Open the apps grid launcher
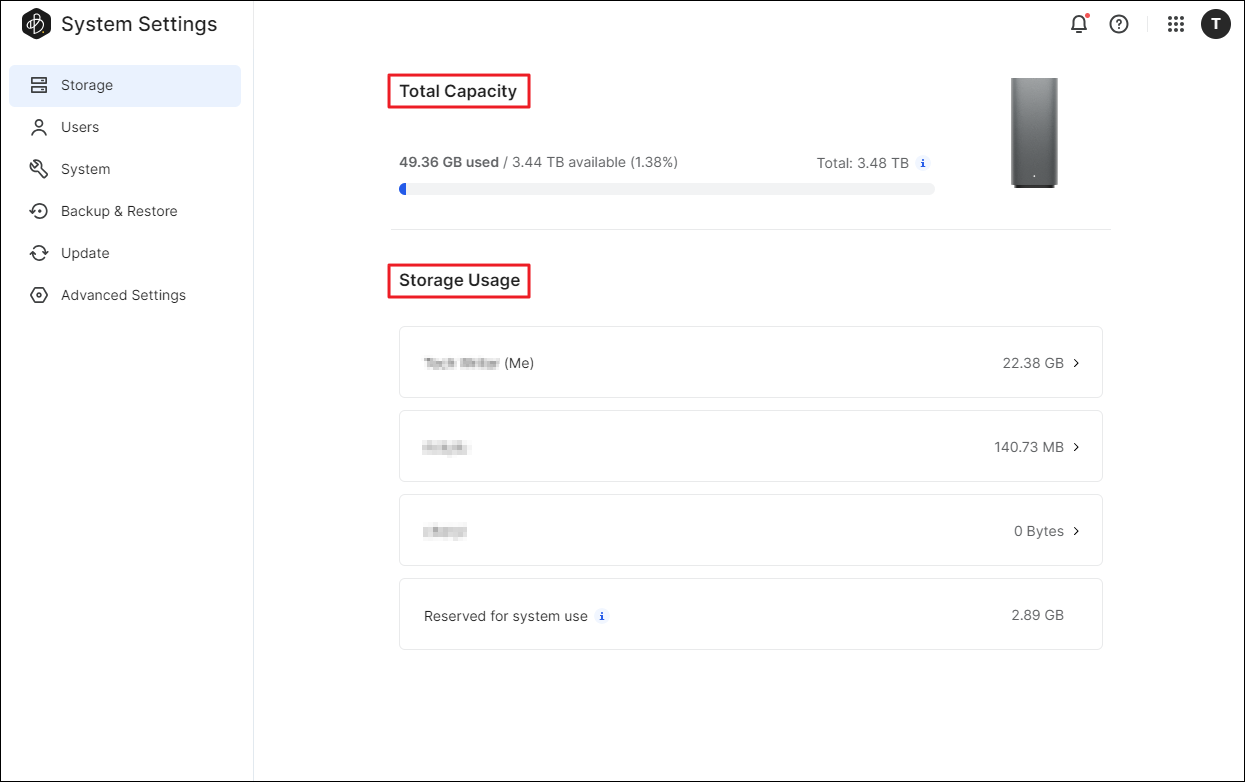Screen dimensions: 1245x782 (1175, 24)
